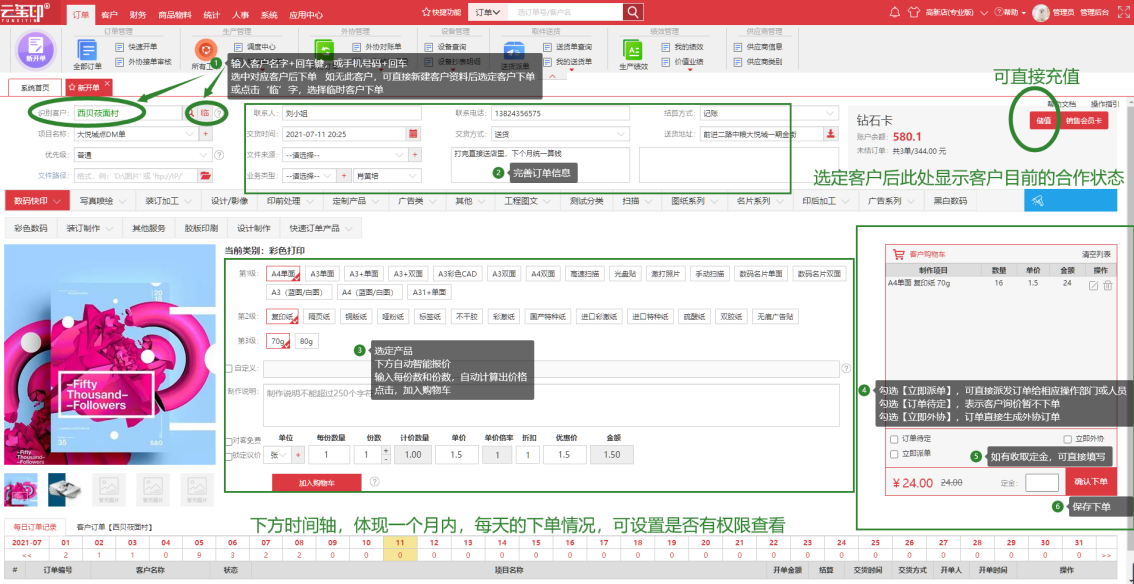Click the 临 temporary customer icon

pos(204,113)
